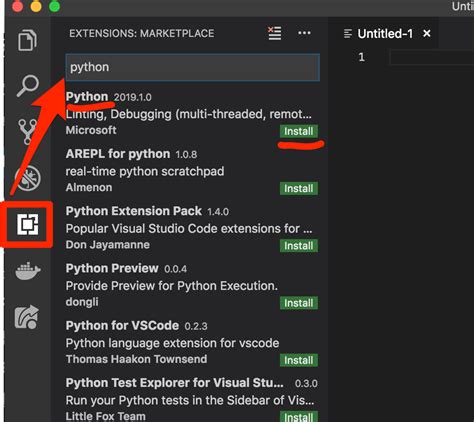474x422 pixels.
Task: Clear extensions search results icon
Action: [x=275, y=33]
